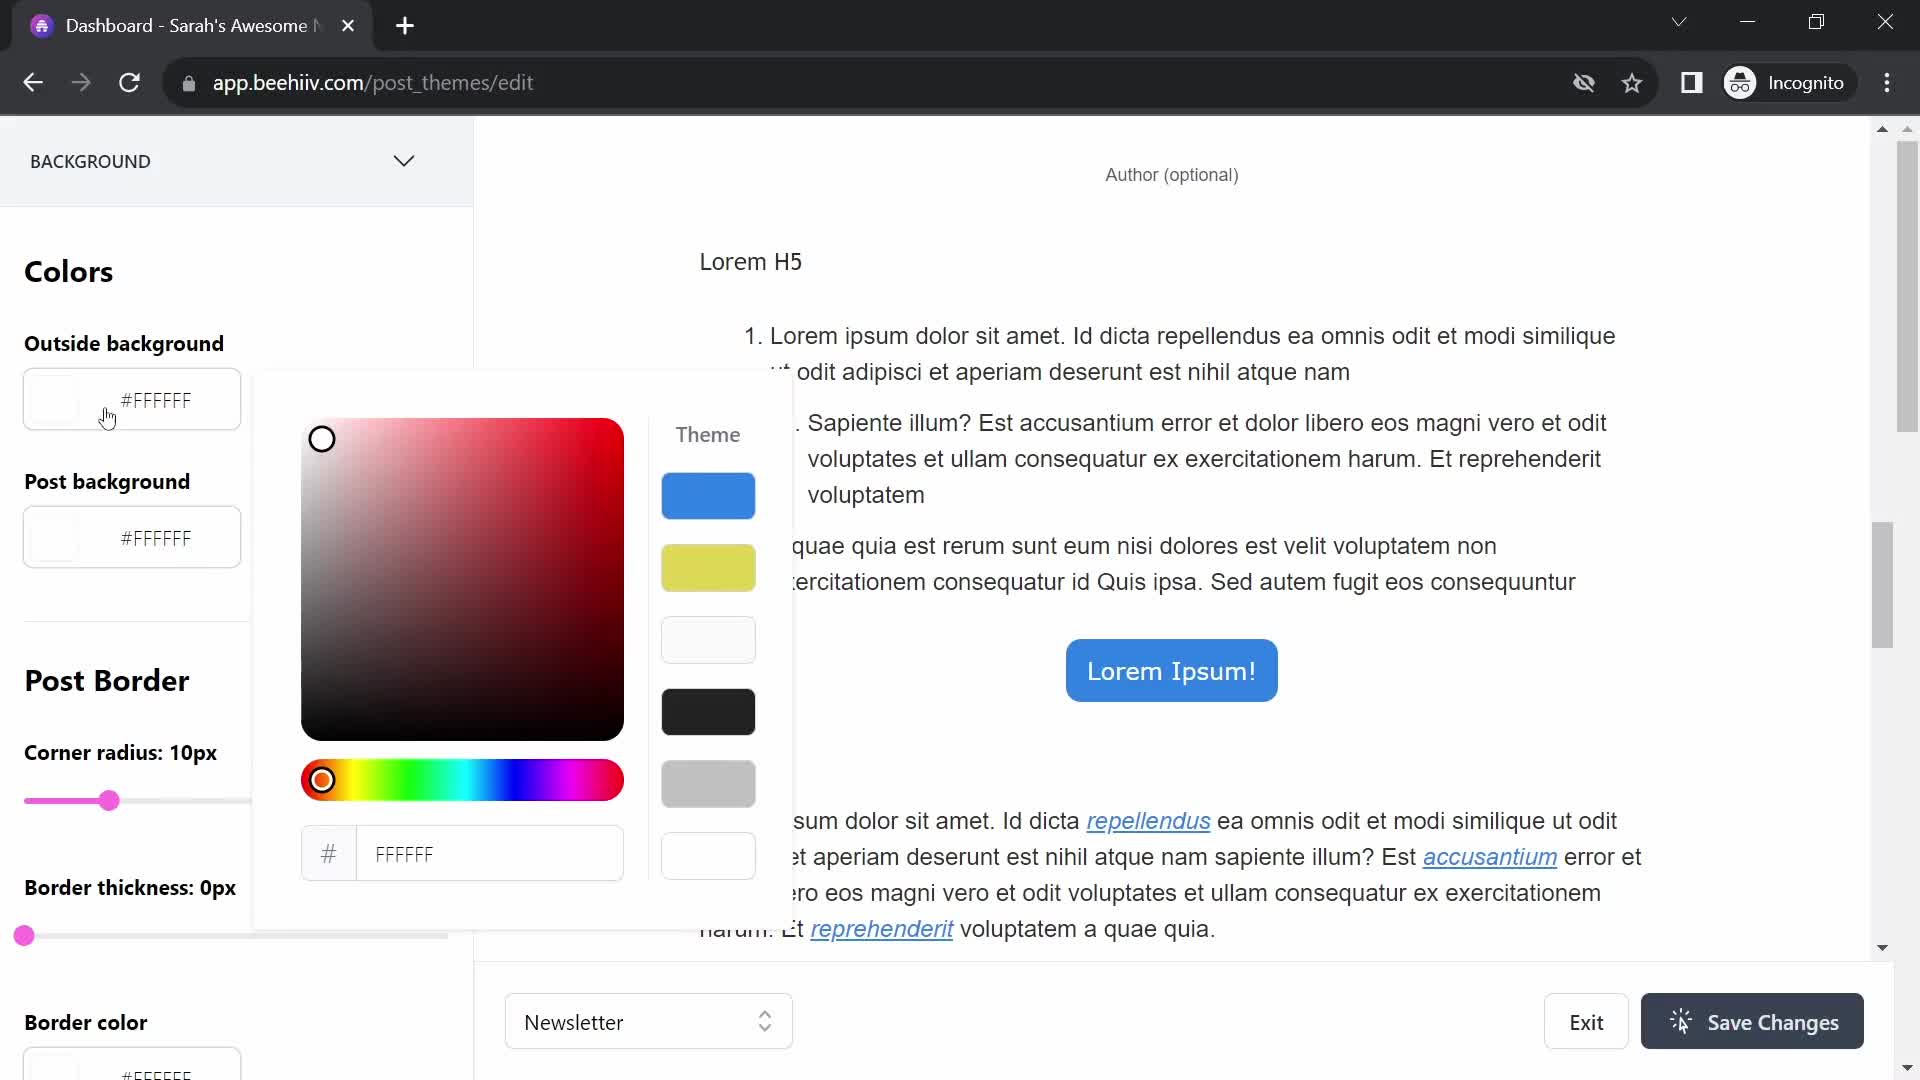Select the transparent theme color swatch
Viewport: 1920px width, 1080px height.
(709, 856)
